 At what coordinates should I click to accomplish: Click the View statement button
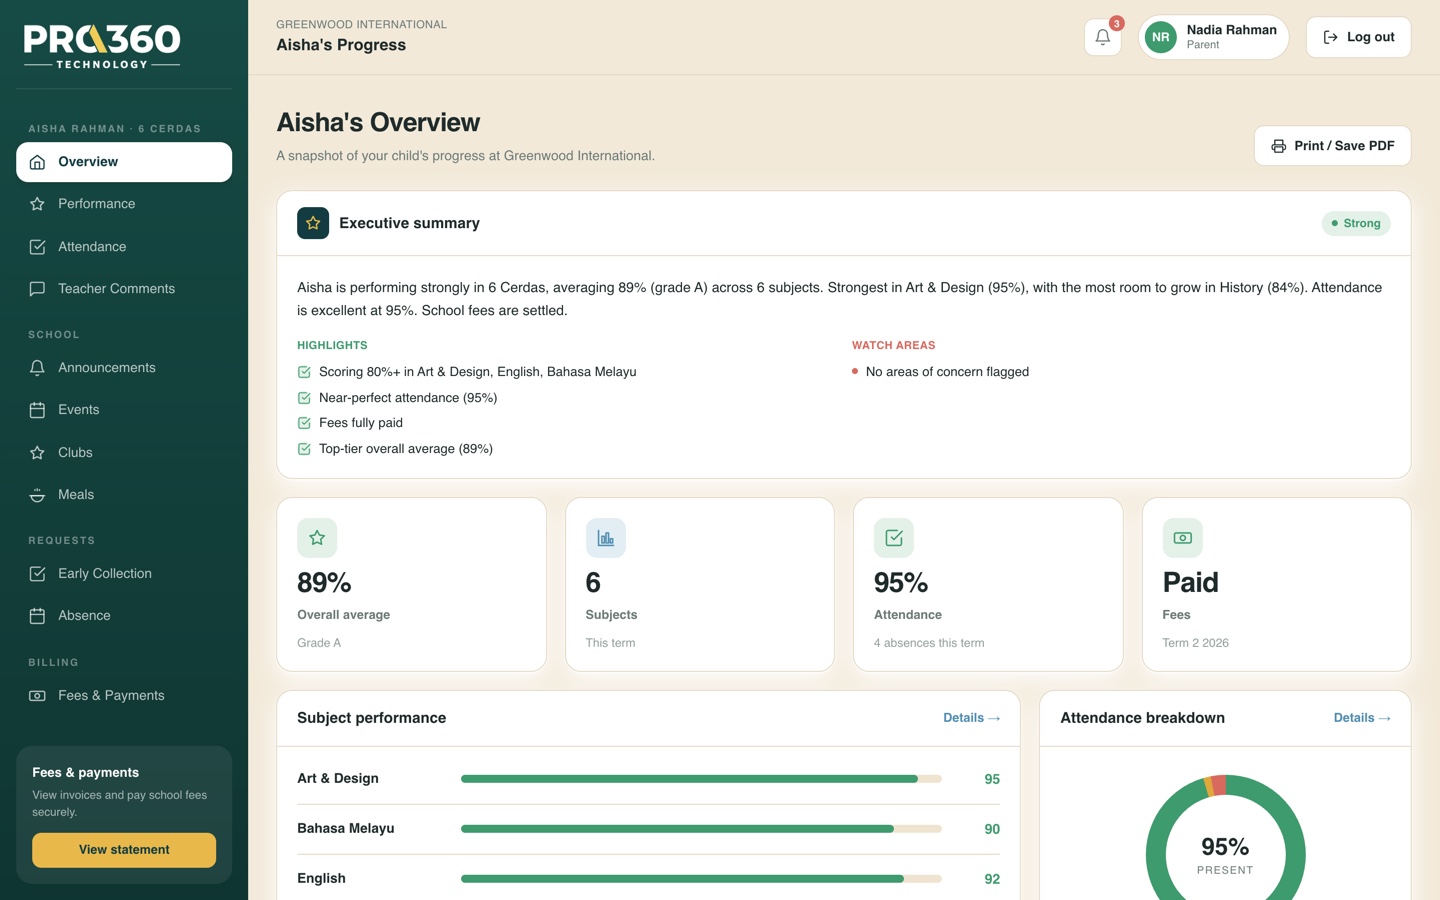[x=124, y=850]
